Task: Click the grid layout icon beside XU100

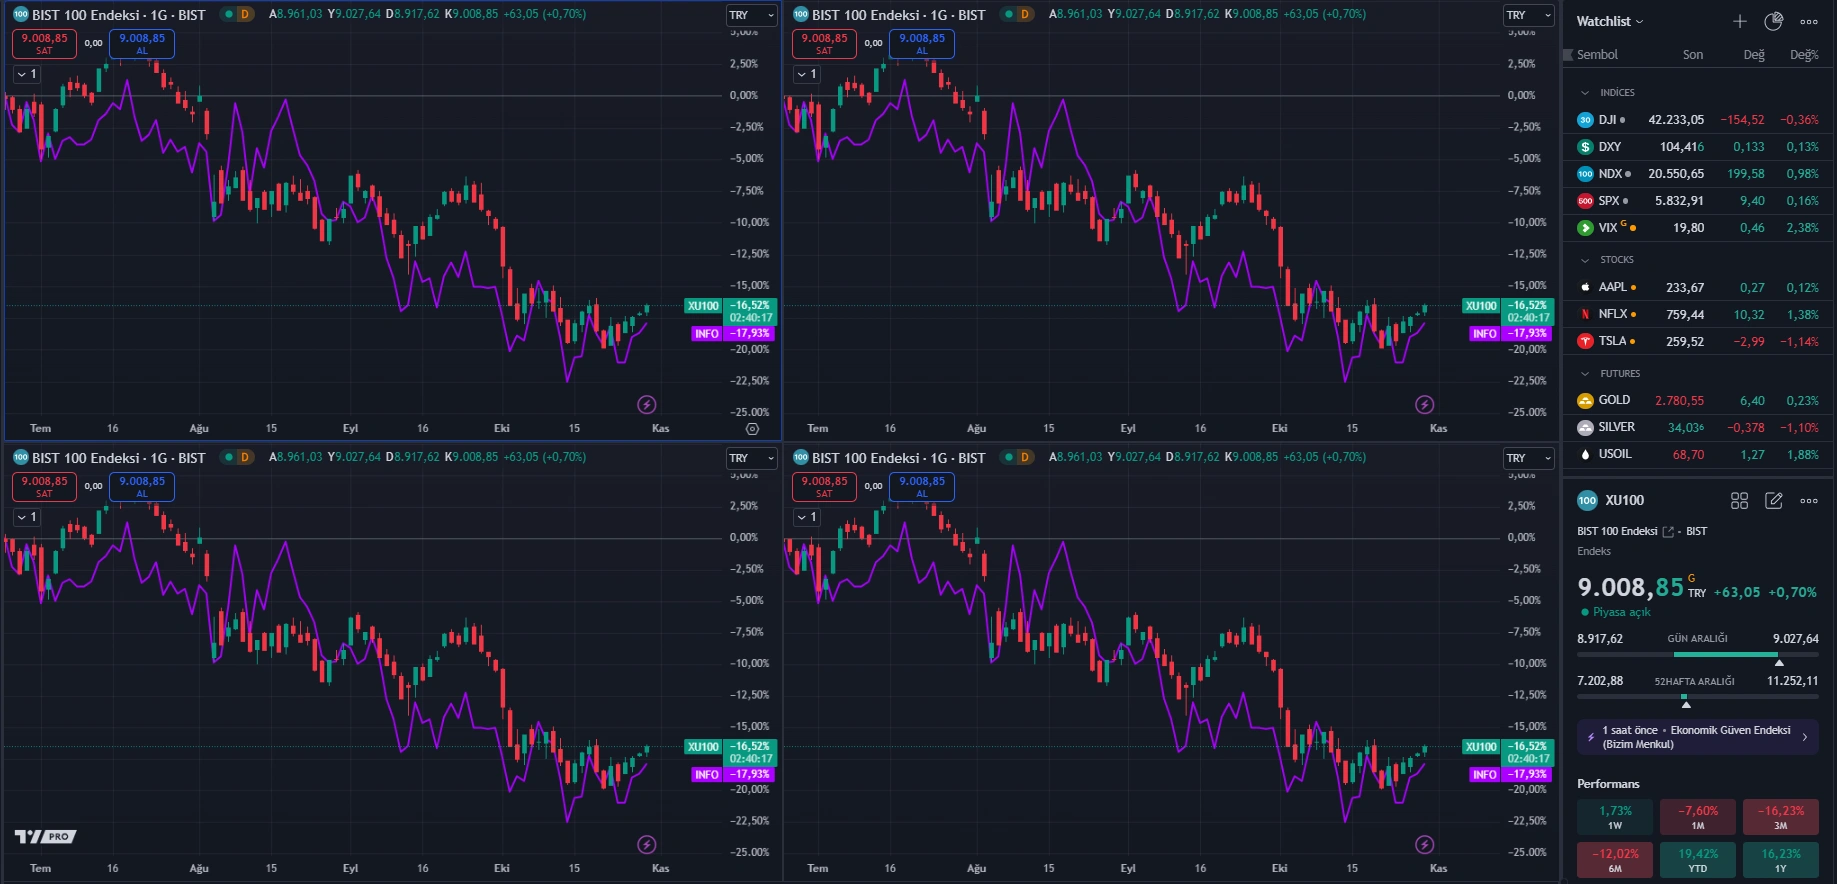Action: click(1740, 500)
